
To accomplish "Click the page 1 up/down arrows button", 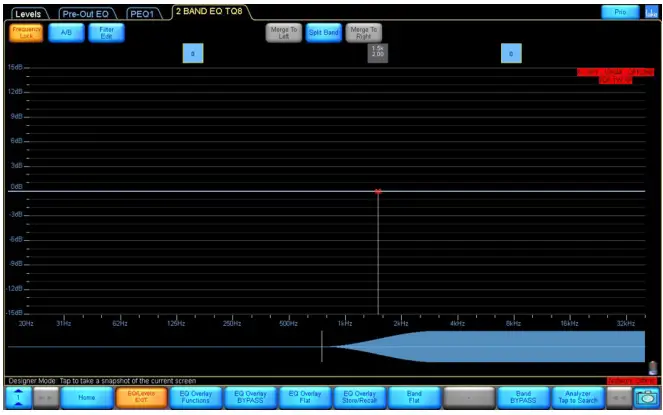I will (x=18, y=398).
